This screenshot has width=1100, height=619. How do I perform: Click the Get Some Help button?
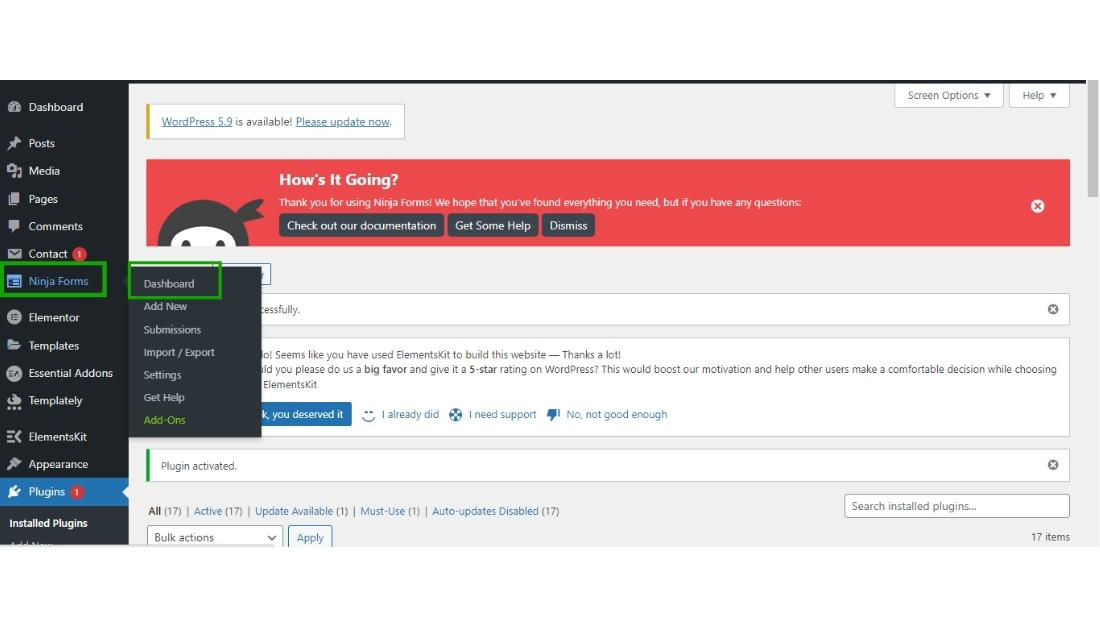coord(492,225)
